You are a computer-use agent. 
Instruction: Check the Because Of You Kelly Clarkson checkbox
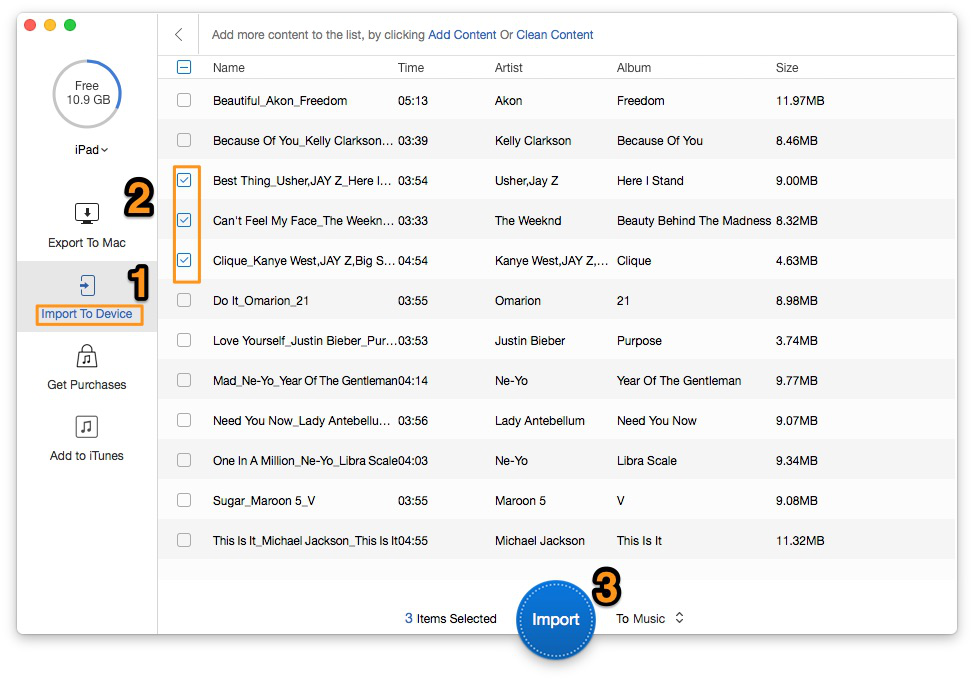pos(184,140)
